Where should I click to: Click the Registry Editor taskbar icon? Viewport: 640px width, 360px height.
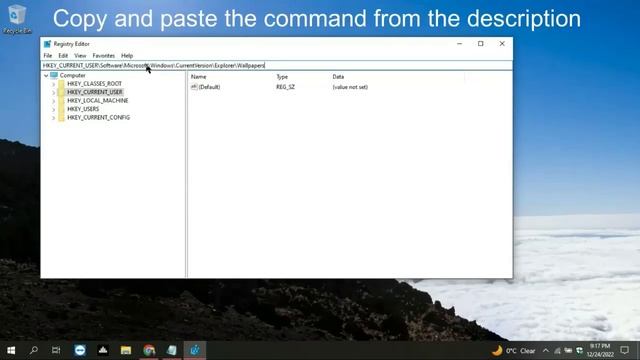[x=195, y=350]
